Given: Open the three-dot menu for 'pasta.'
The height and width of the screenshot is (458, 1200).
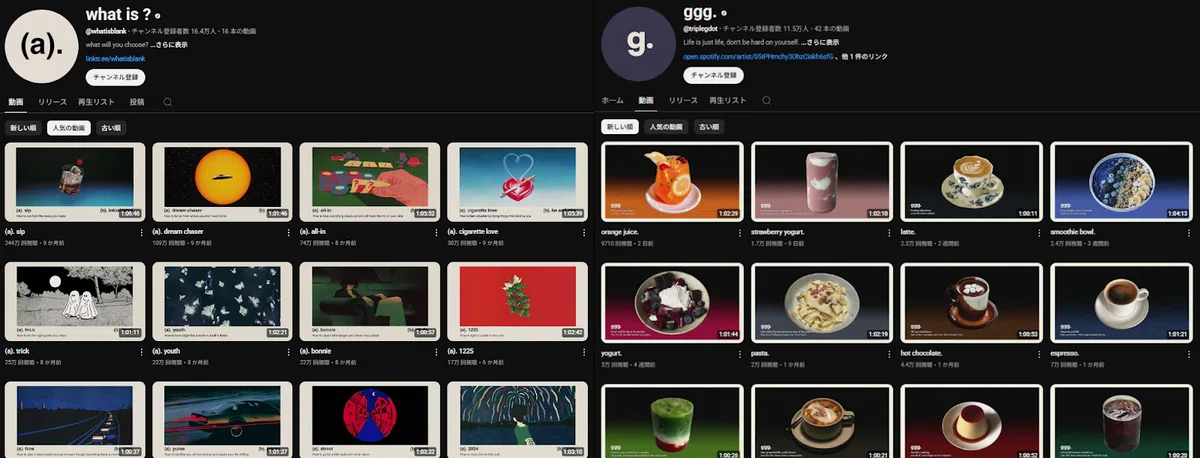Looking at the screenshot, I should pos(889,354).
